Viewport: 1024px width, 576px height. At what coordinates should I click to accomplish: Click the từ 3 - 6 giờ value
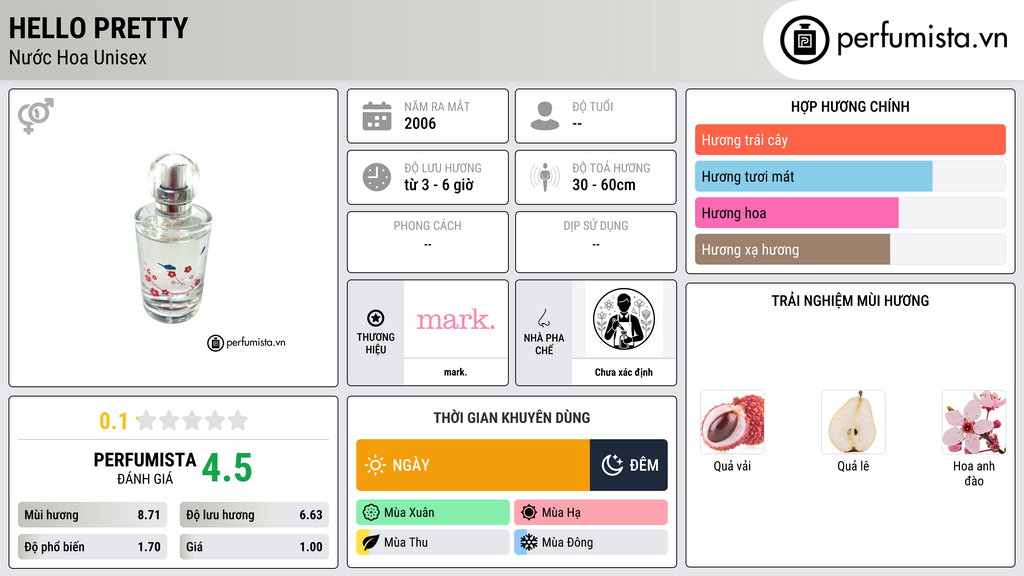(x=439, y=185)
